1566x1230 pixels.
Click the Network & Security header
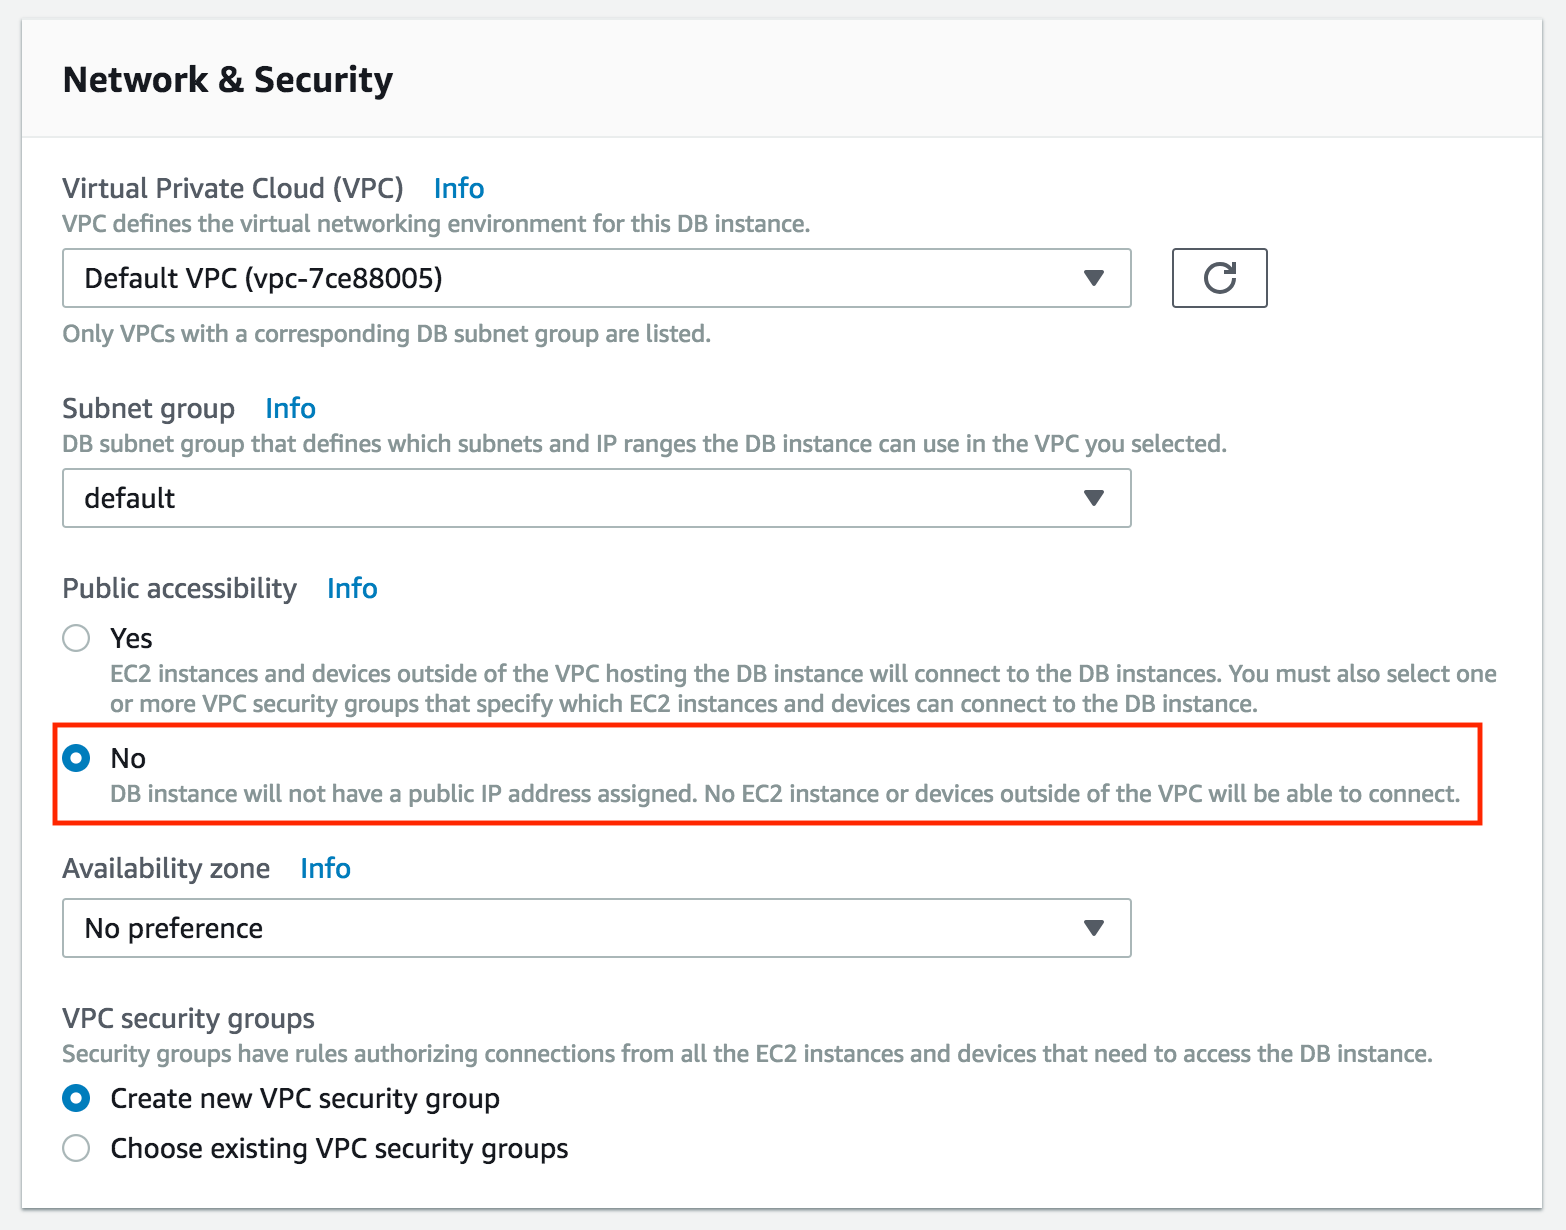227,79
